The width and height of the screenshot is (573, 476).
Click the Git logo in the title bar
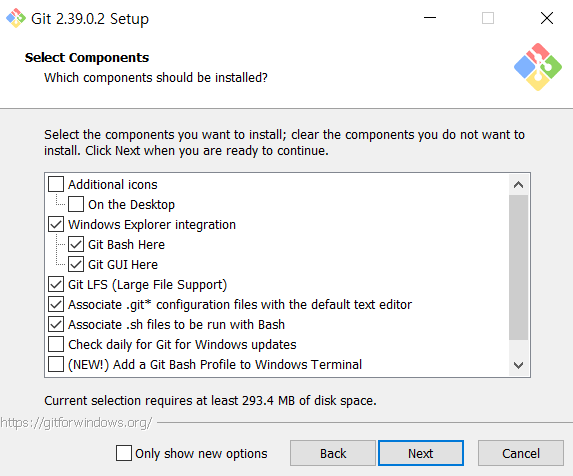click(16, 18)
